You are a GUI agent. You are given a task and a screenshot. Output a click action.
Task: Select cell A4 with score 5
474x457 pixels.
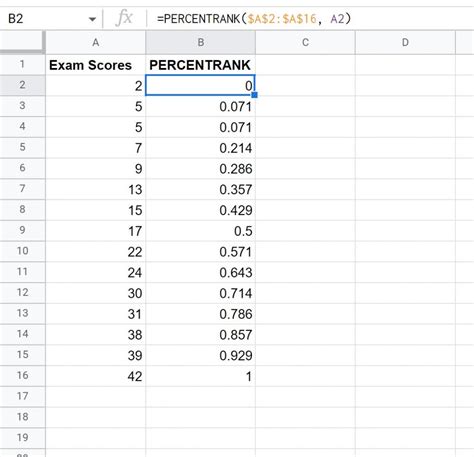click(x=96, y=127)
